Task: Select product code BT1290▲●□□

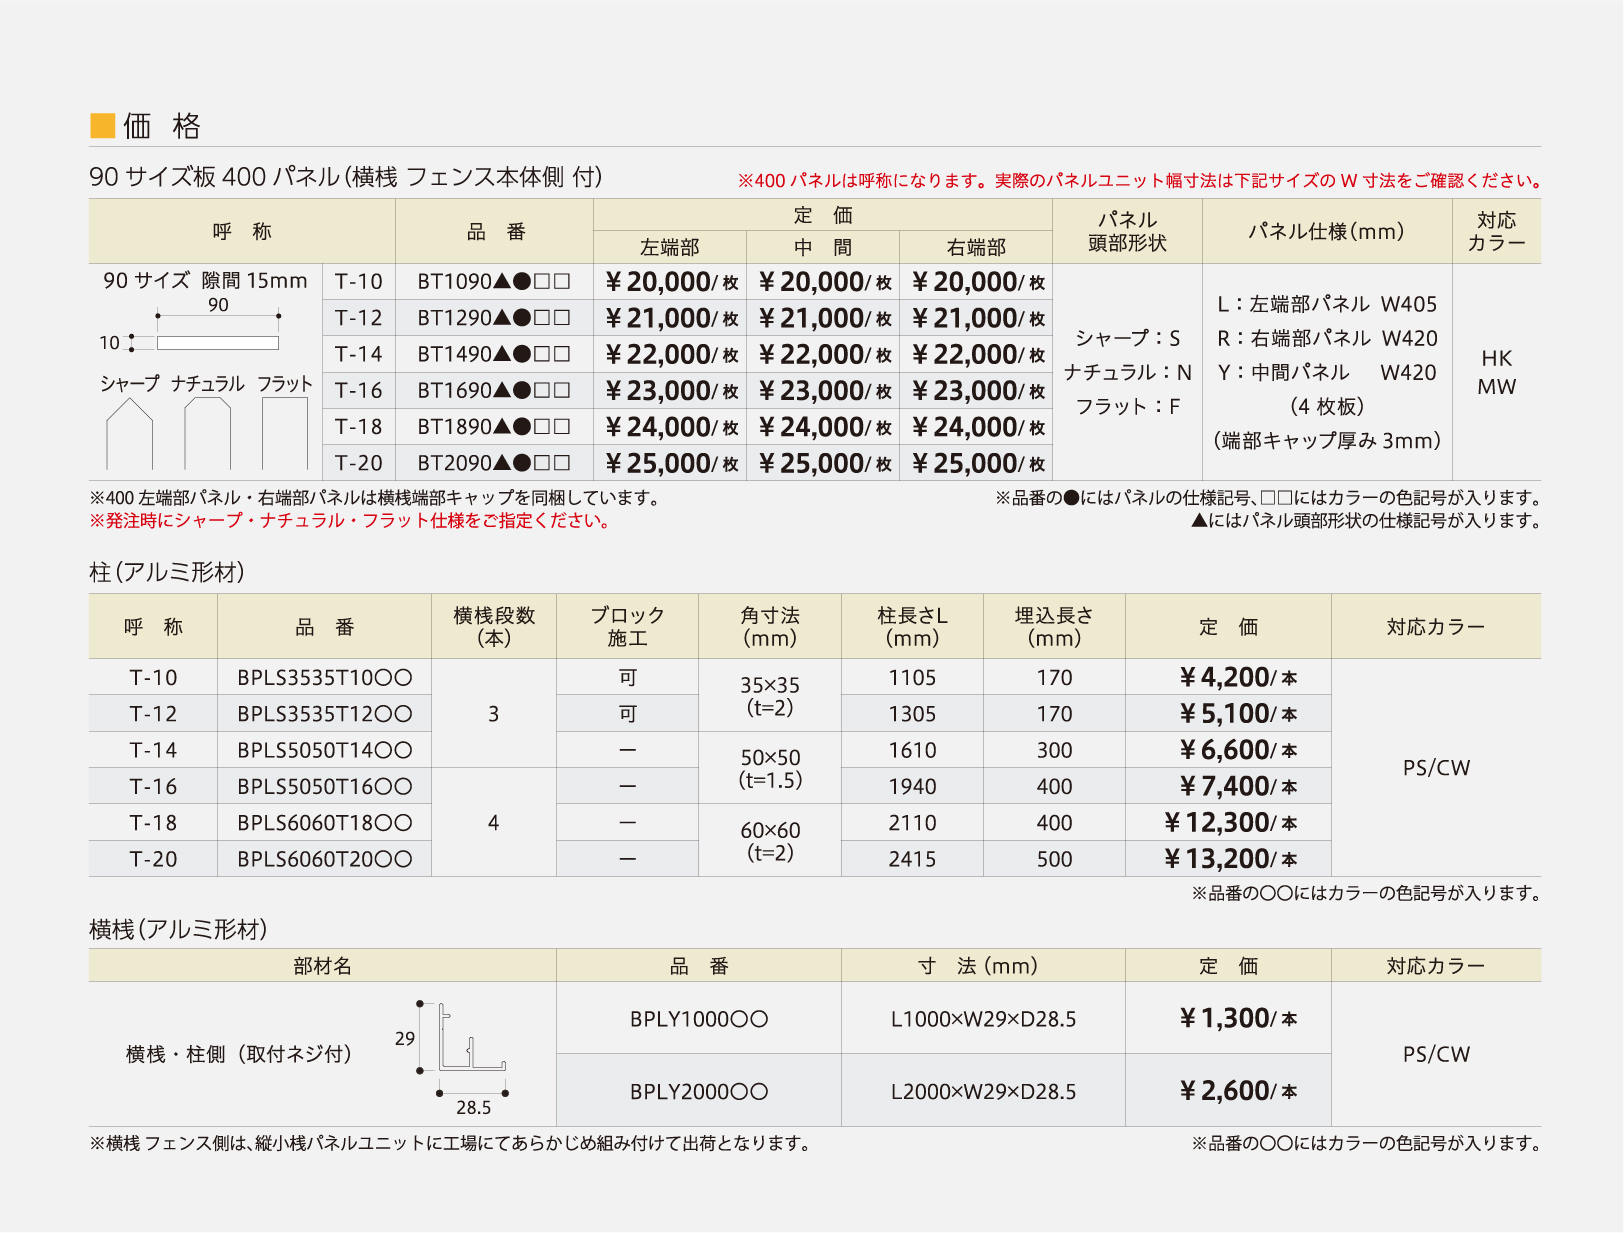Action: coord(494,318)
